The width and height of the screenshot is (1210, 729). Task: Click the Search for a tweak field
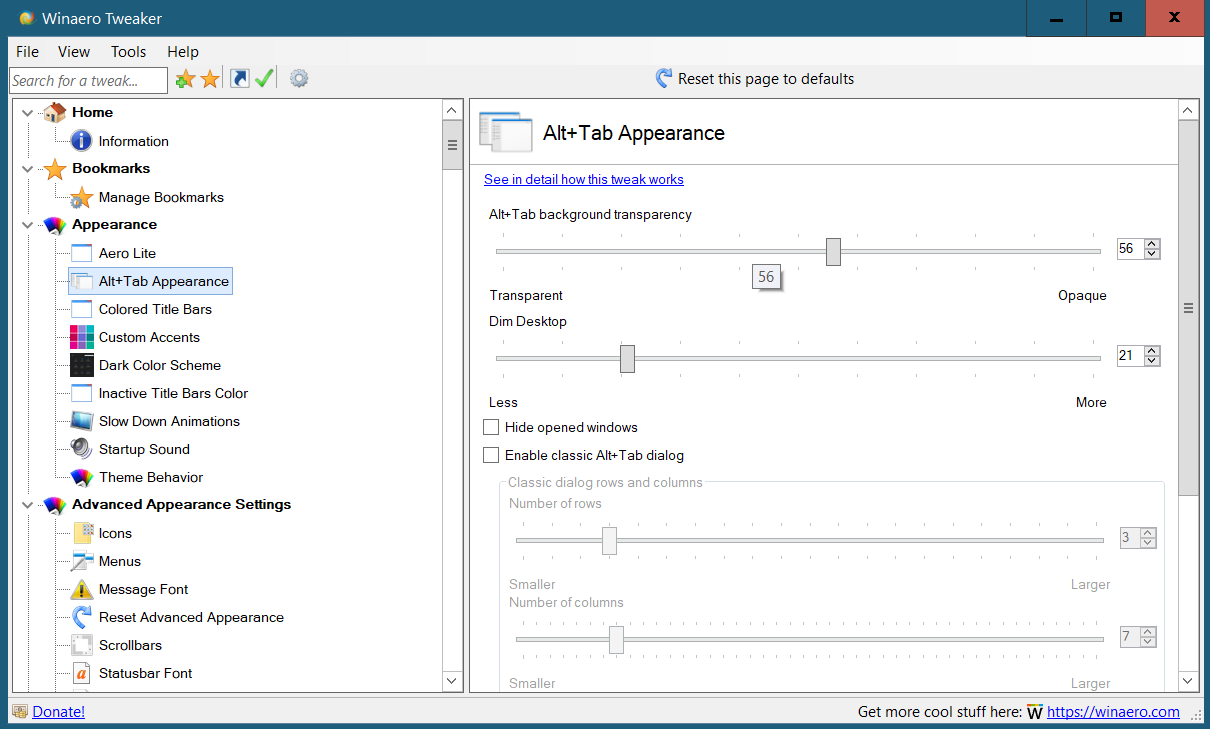coord(89,80)
